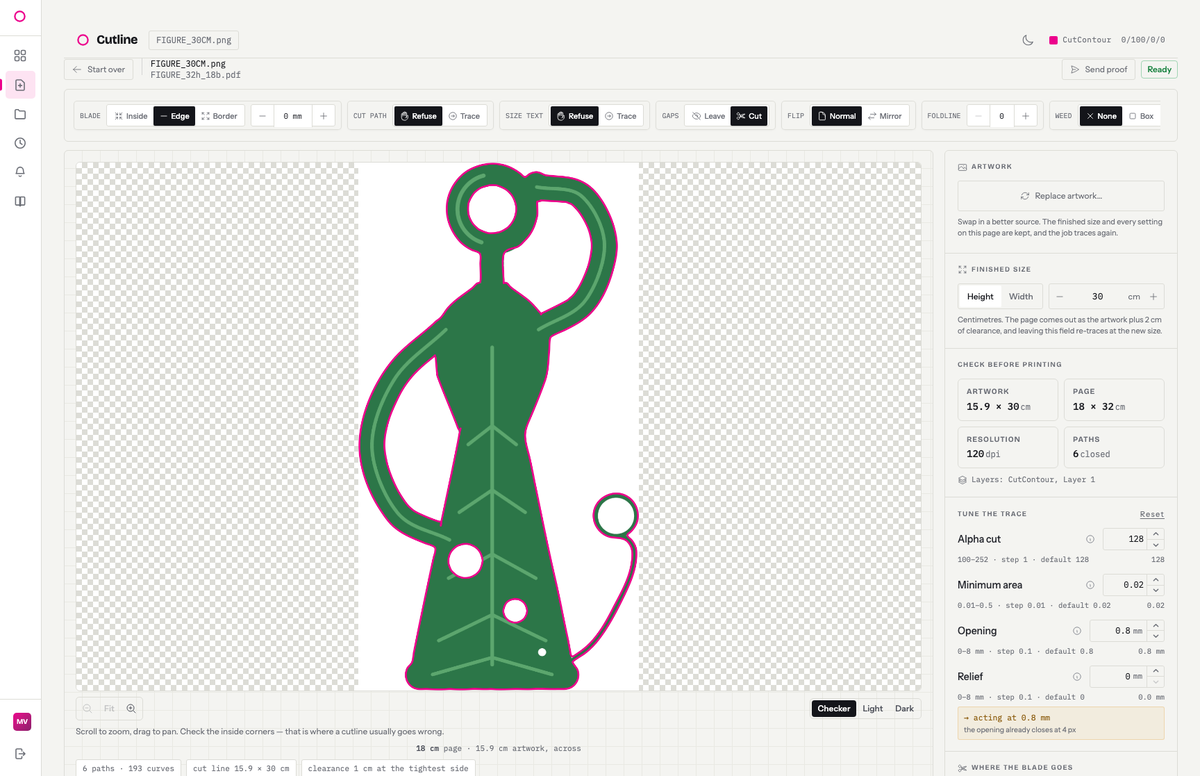
Task: Set Gaps to Cut
Action: pyautogui.click(x=749, y=116)
